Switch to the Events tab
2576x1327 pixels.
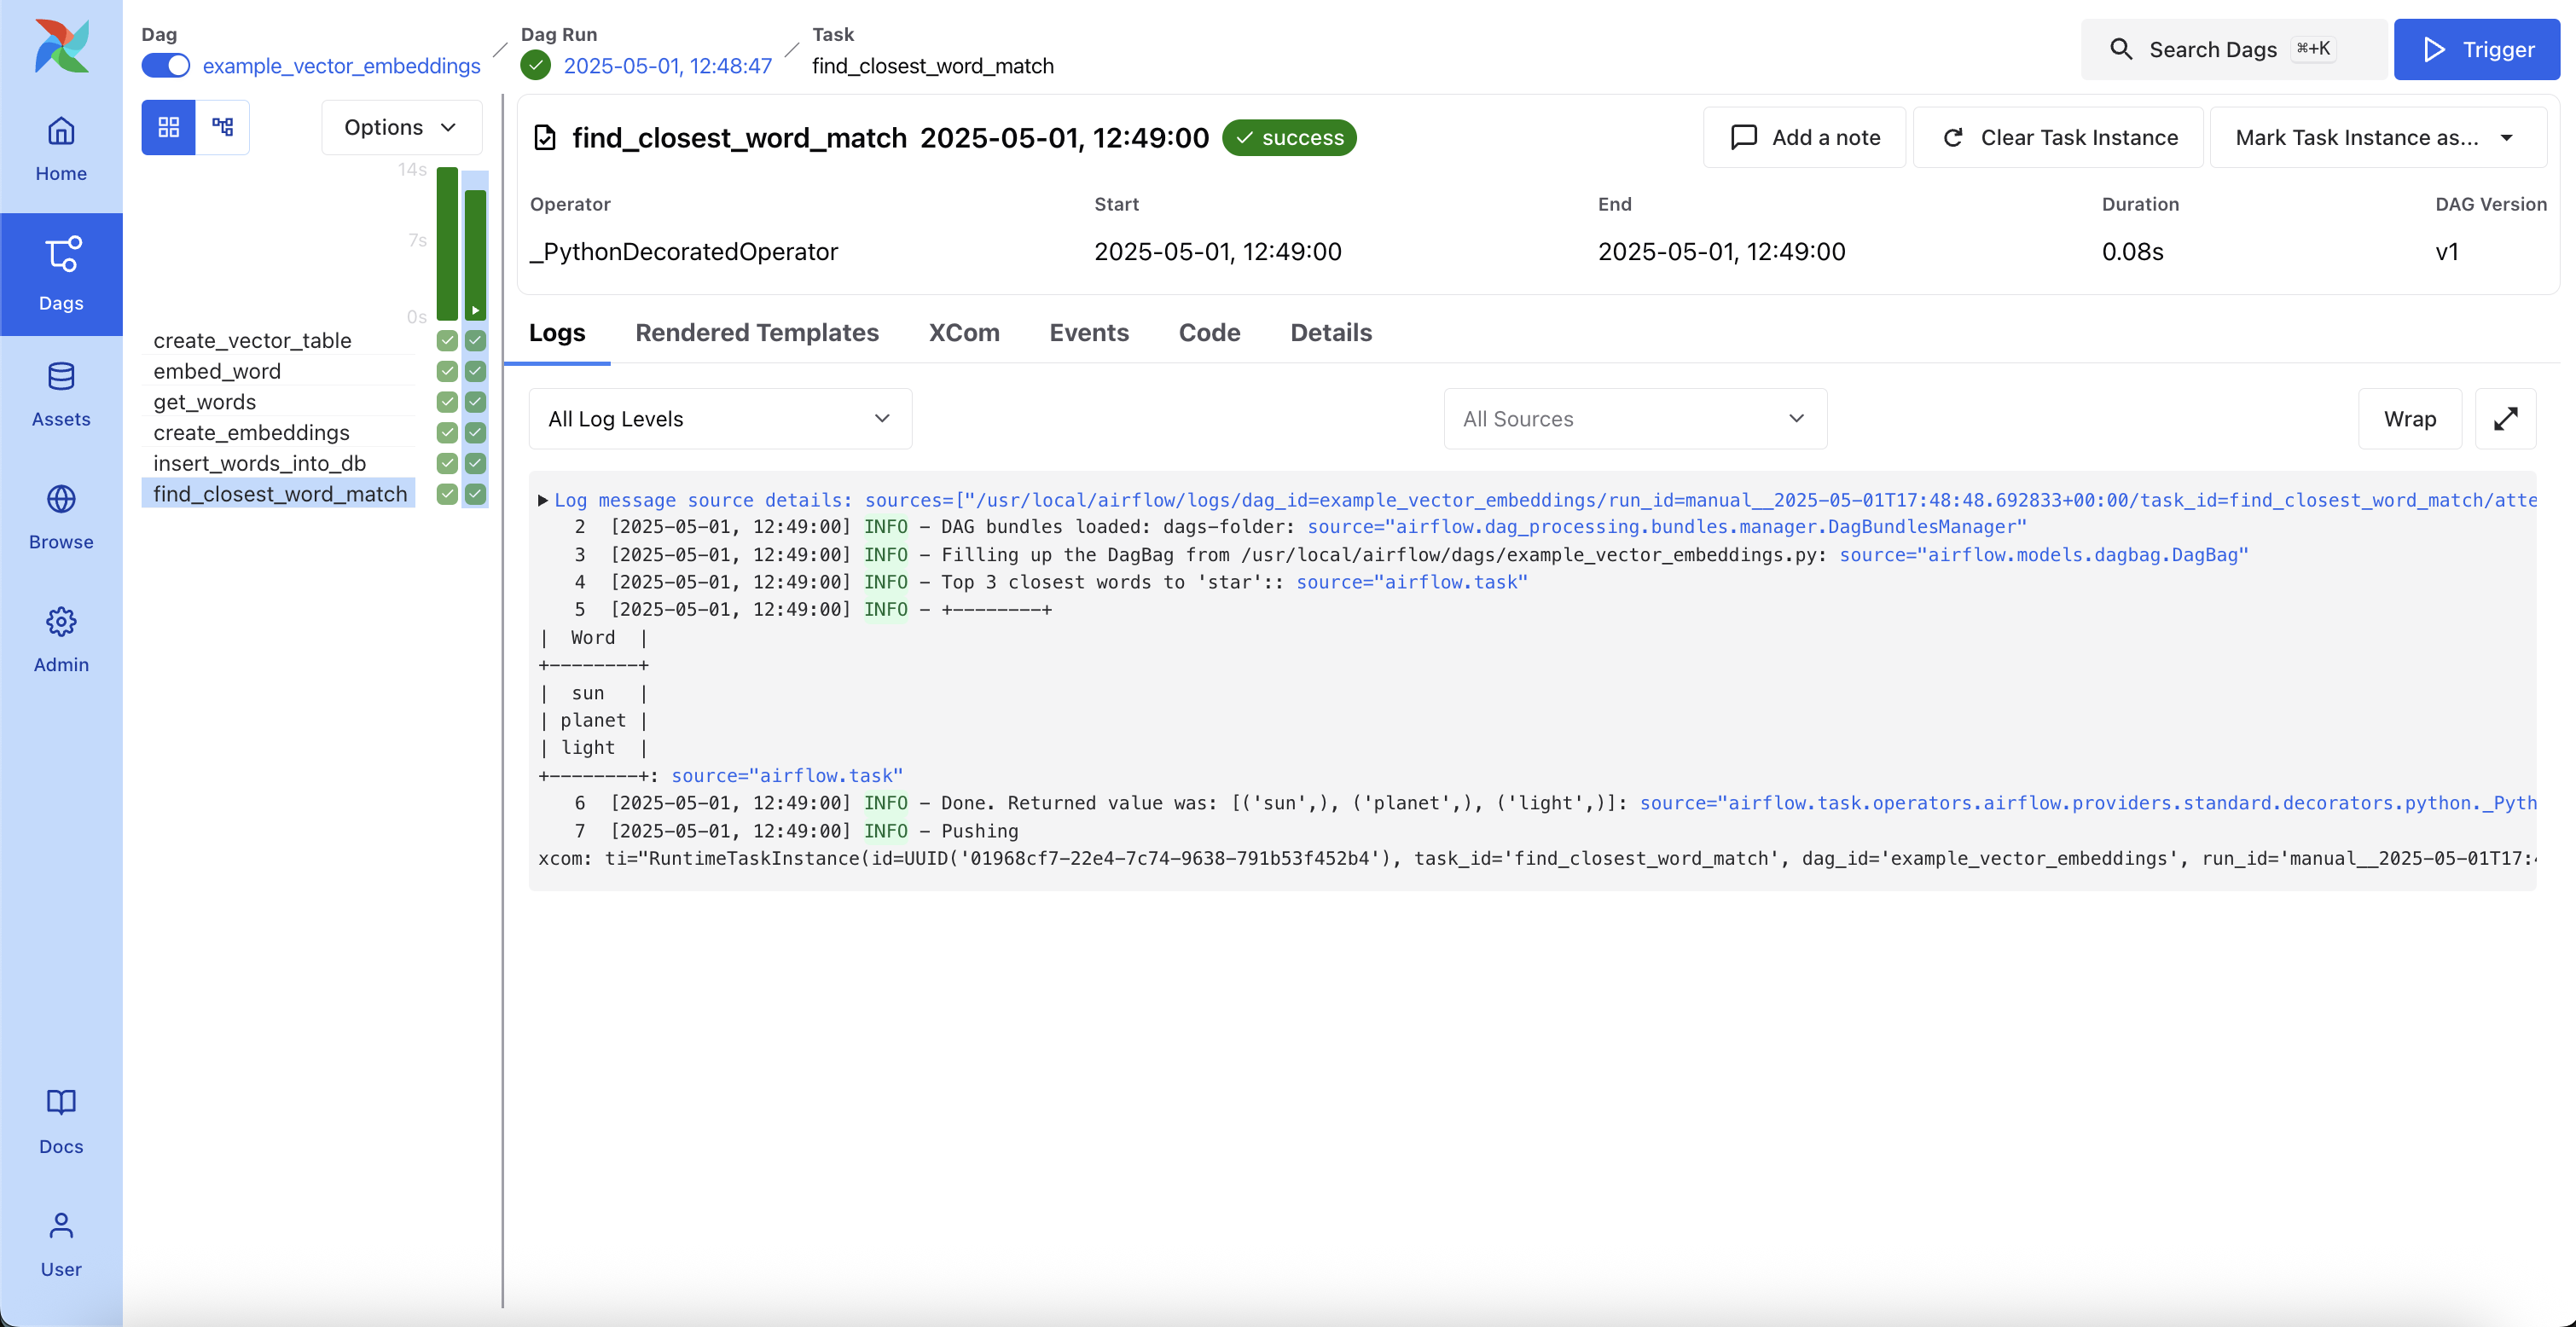pyautogui.click(x=1089, y=333)
